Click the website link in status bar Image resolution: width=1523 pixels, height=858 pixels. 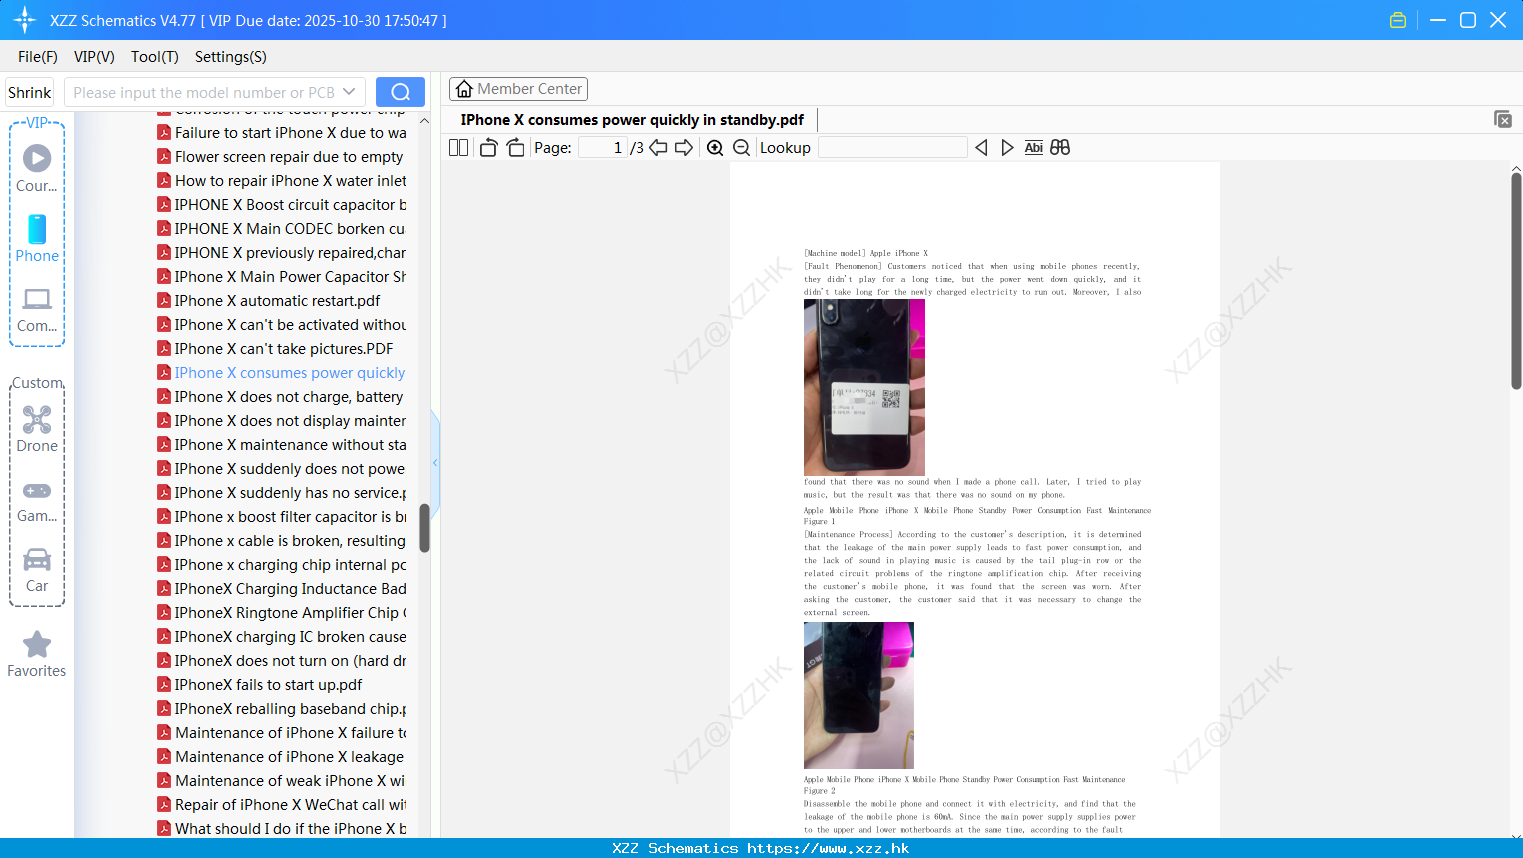click(x=828, y=848)
